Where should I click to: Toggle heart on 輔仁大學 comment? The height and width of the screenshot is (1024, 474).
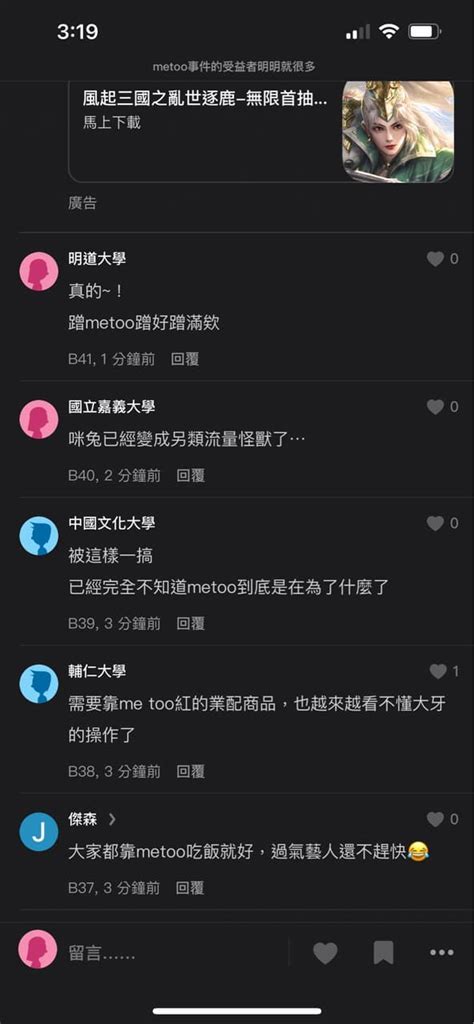[438, 671]
